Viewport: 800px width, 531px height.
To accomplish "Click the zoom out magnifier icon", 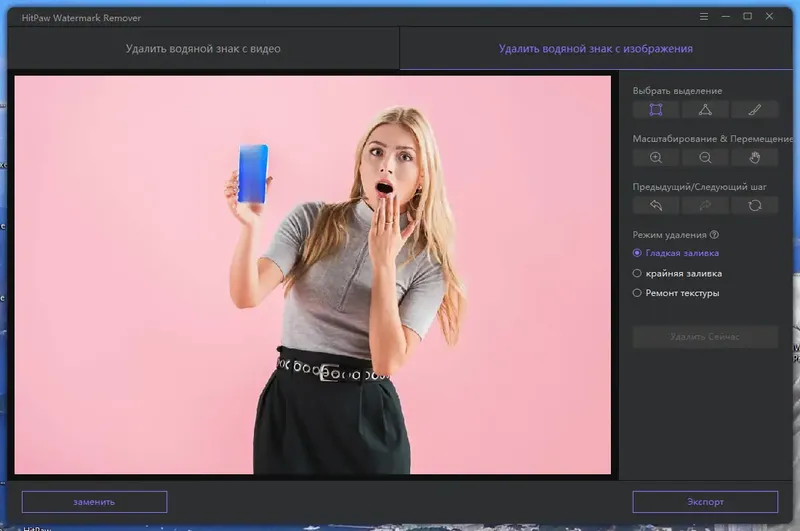I will point(705,158).
